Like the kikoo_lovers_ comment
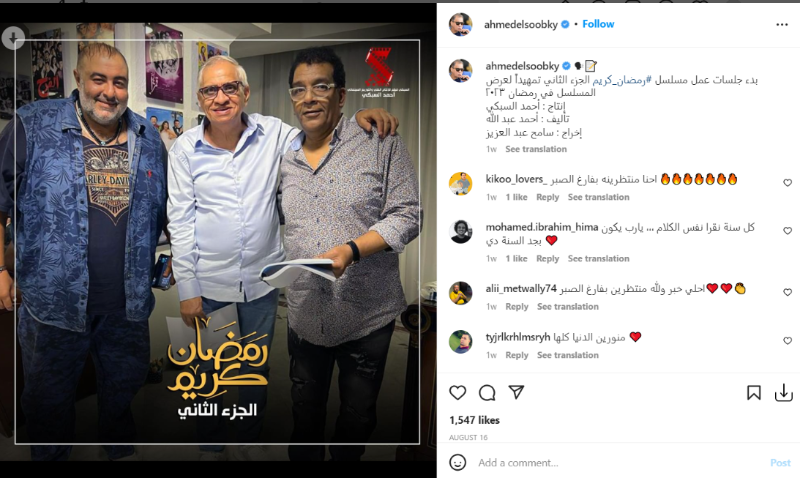 tap(787, 183)
